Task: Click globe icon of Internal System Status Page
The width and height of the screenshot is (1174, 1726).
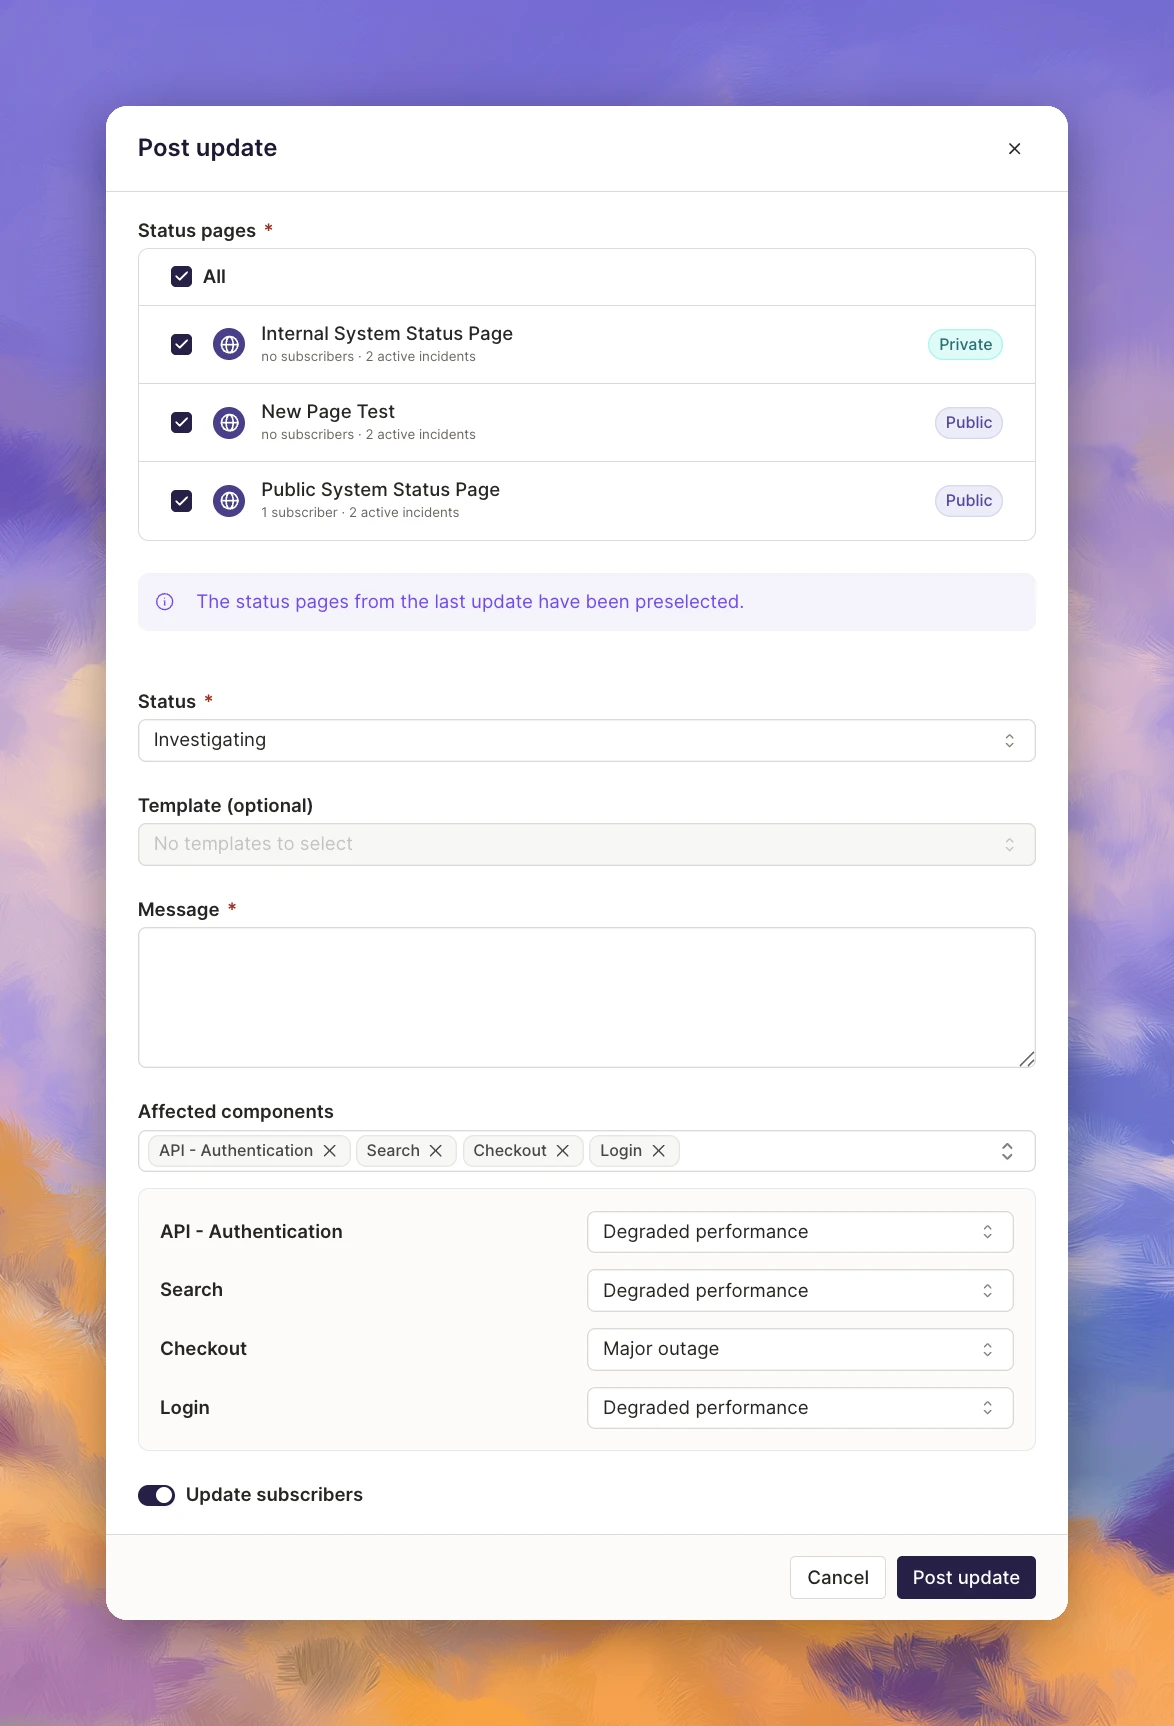Action: click(229, 345)
